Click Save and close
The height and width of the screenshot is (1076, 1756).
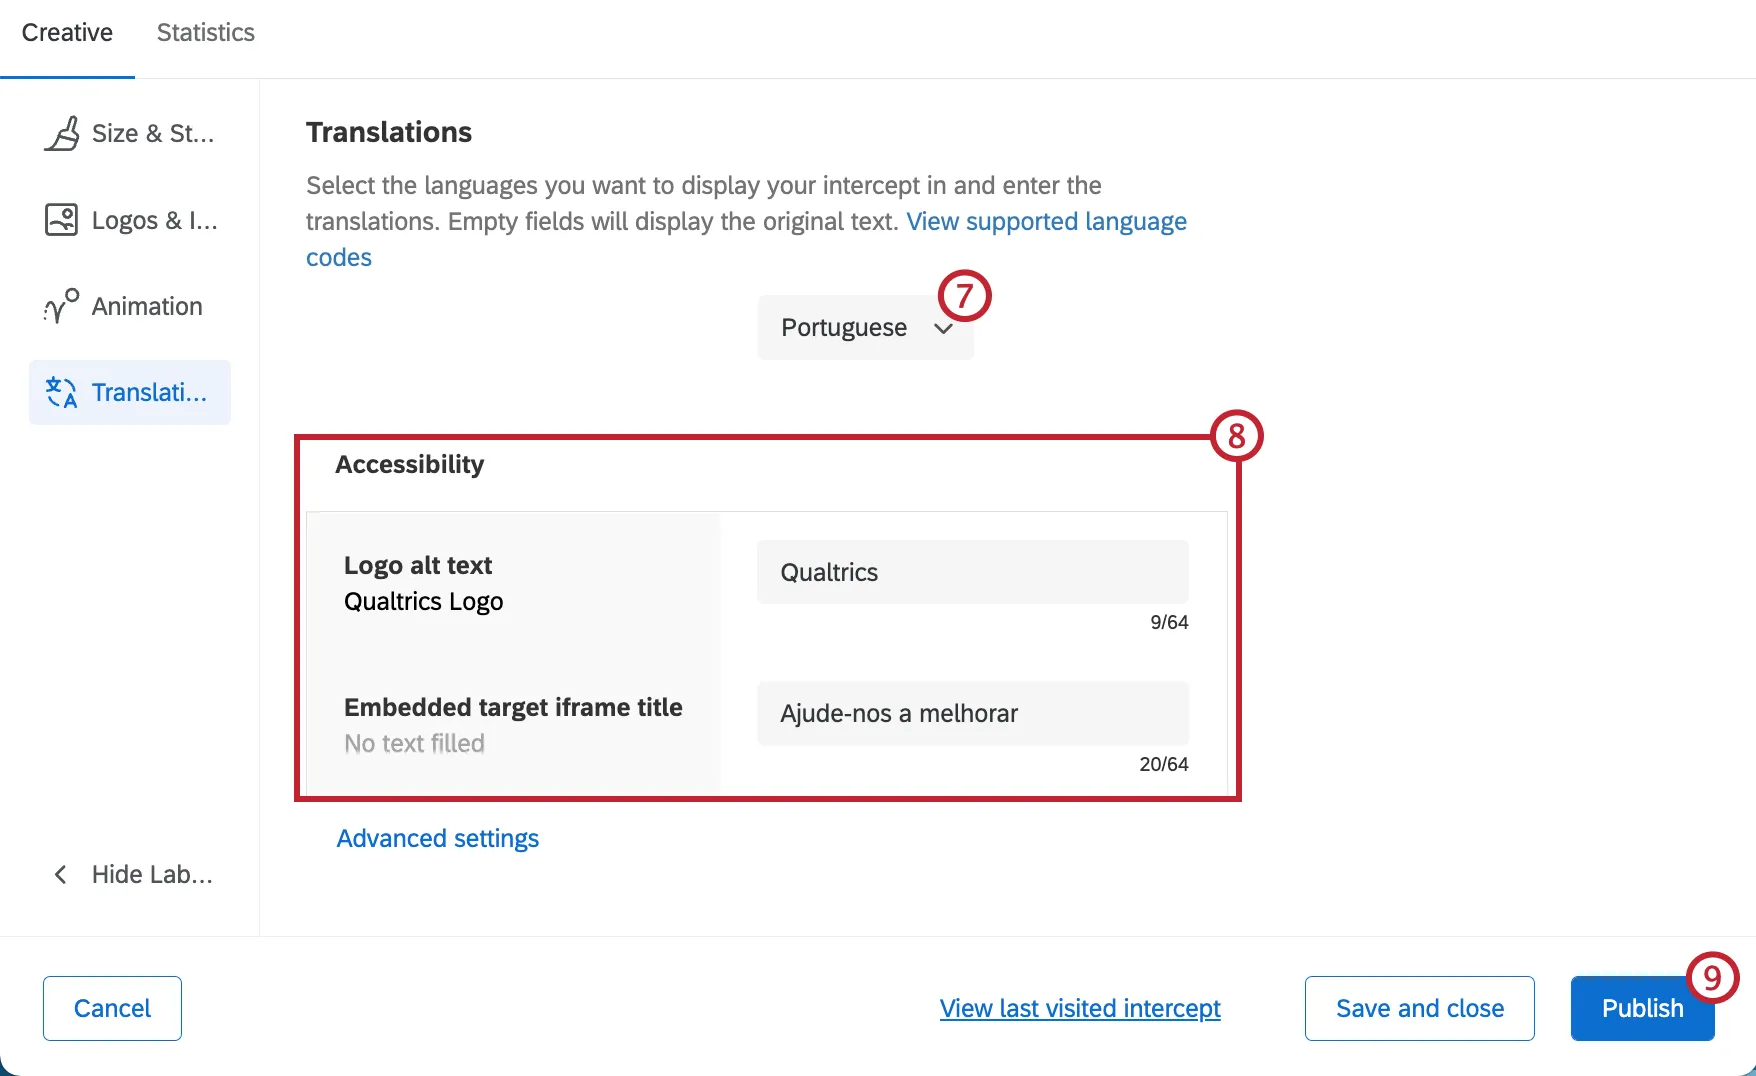tap(1419, 1008)
